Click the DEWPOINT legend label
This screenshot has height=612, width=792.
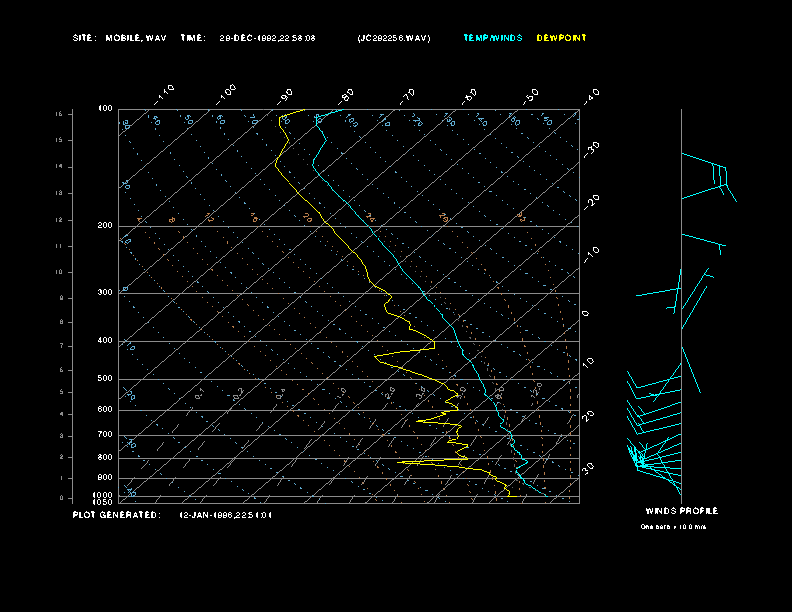pyautogui.click(x=561, y=38)
